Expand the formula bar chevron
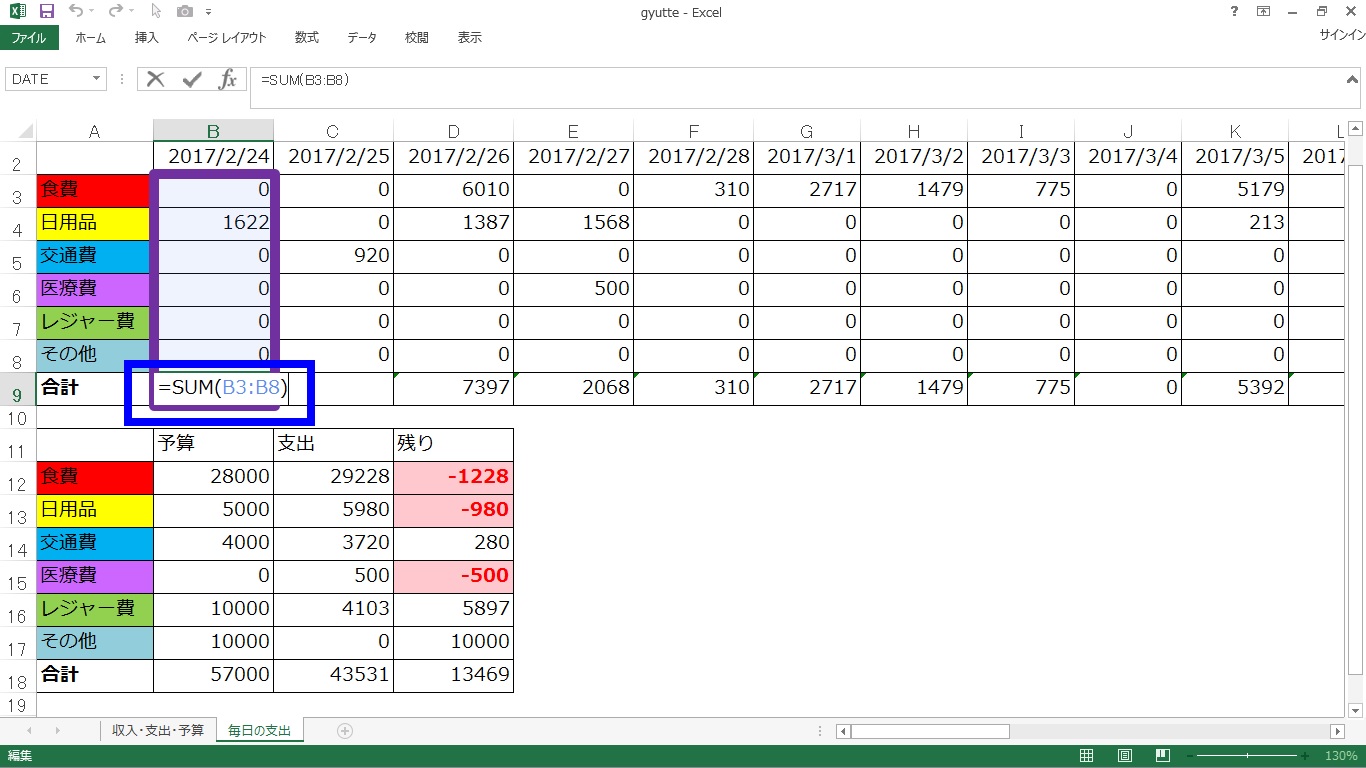The width and height of the screenshot is (1366, 768). (1353, 78)
